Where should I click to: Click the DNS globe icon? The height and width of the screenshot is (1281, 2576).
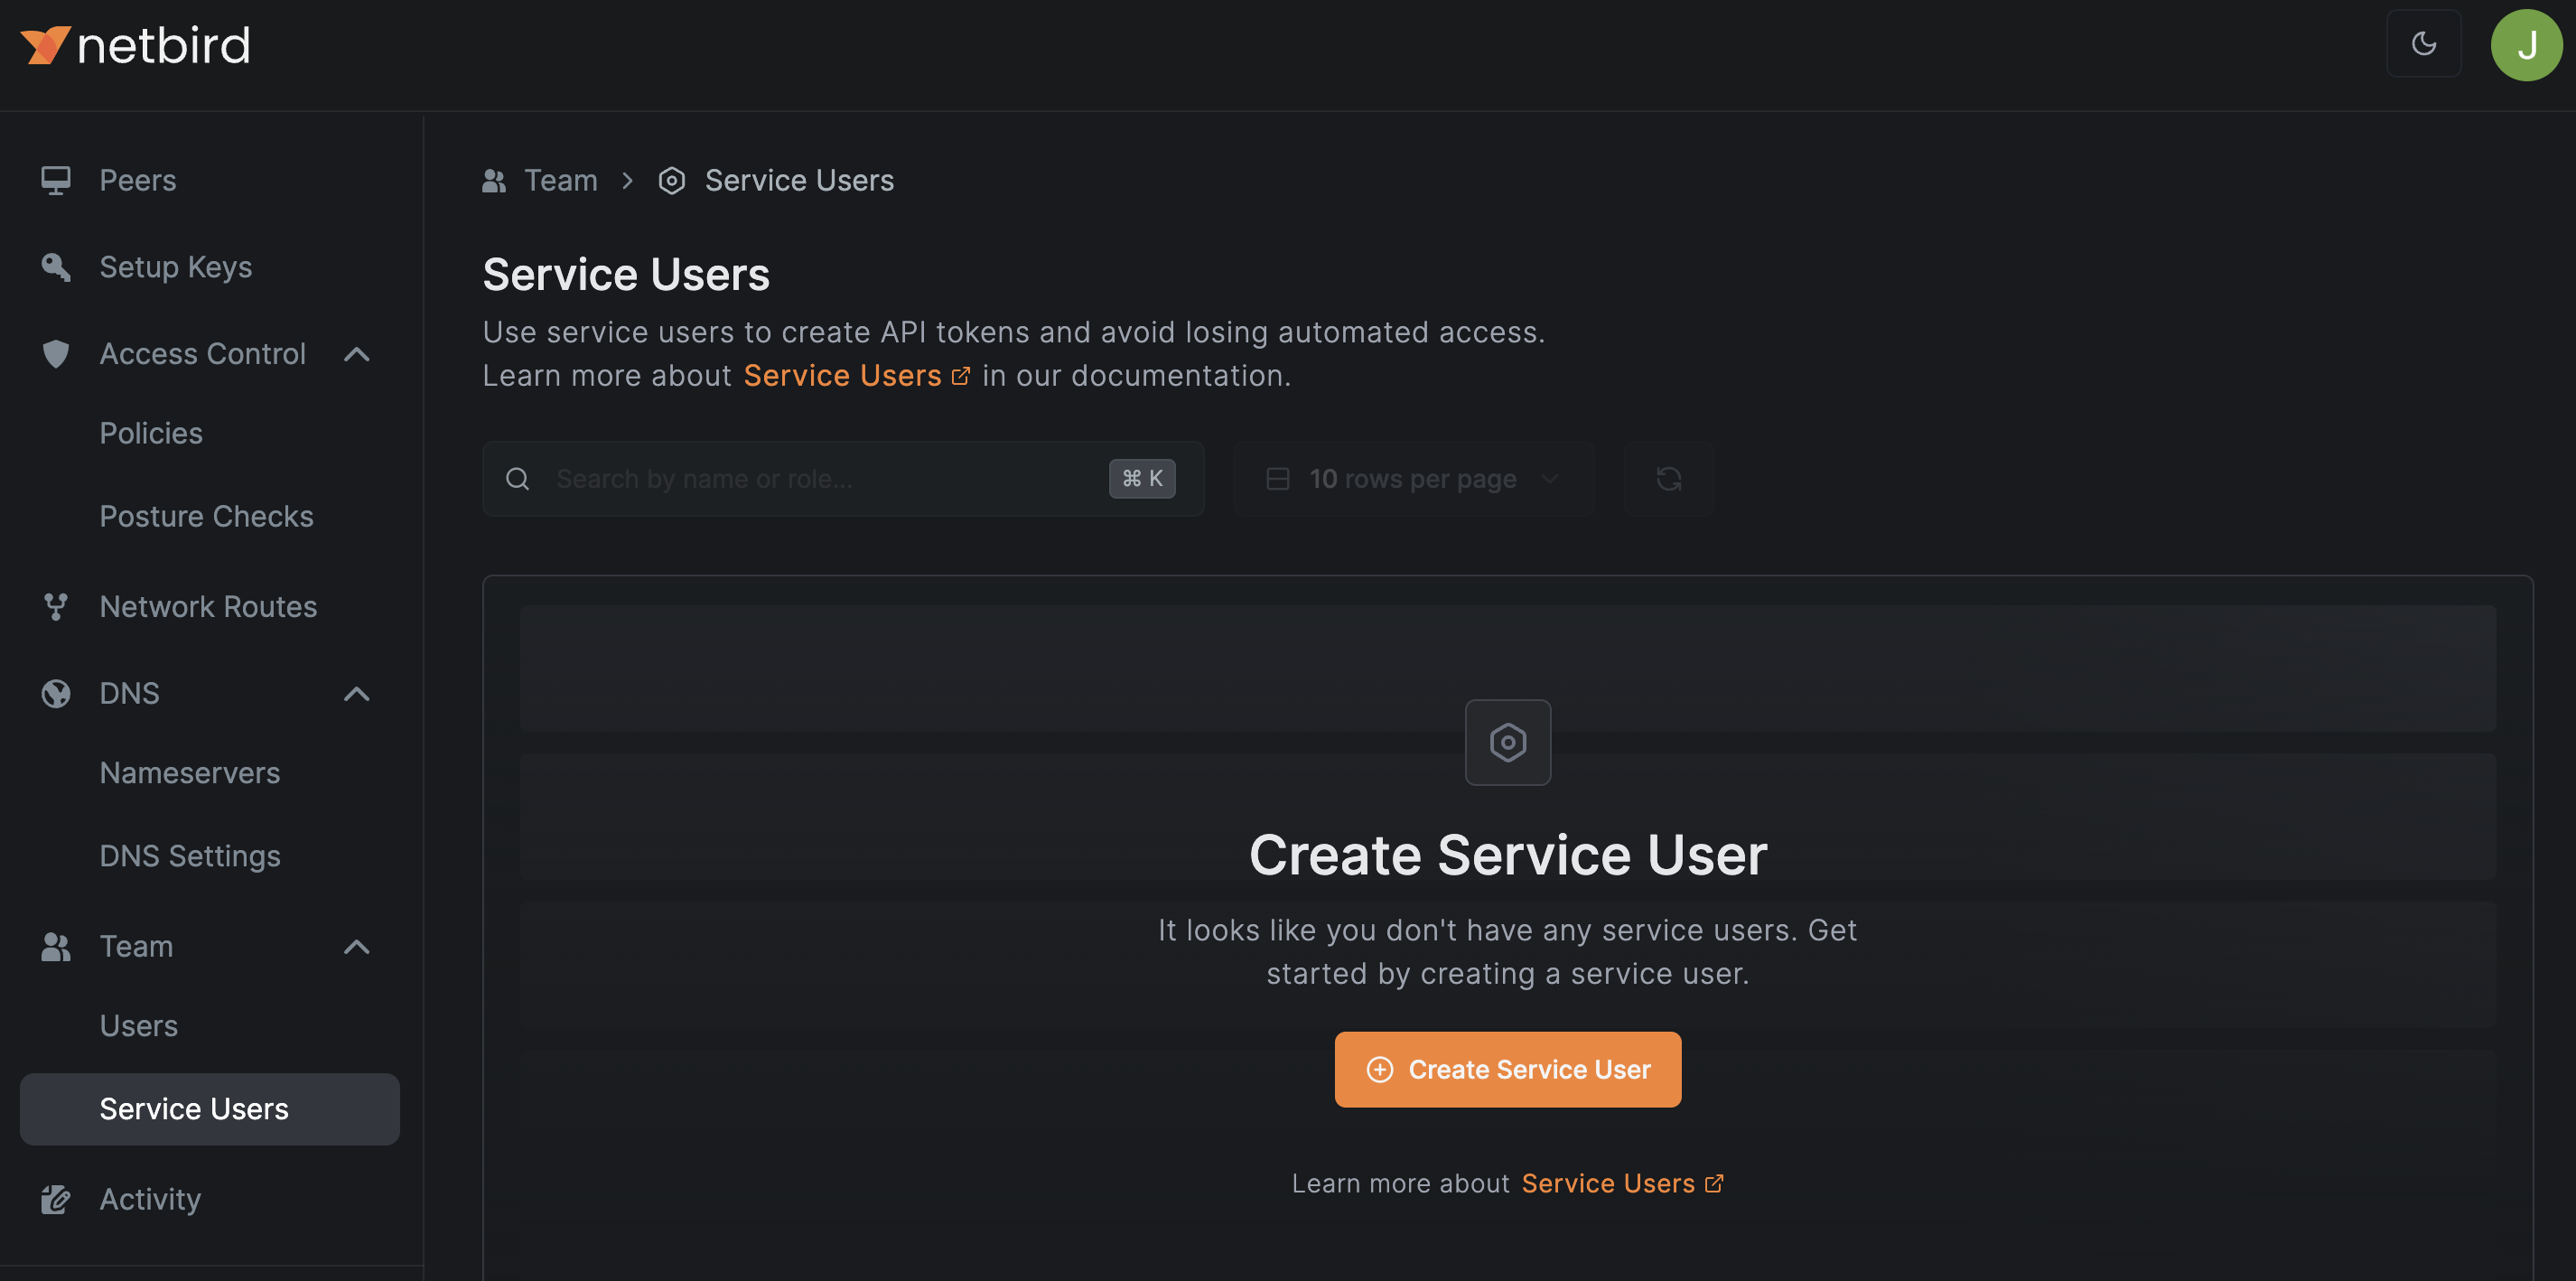(55, 693)
